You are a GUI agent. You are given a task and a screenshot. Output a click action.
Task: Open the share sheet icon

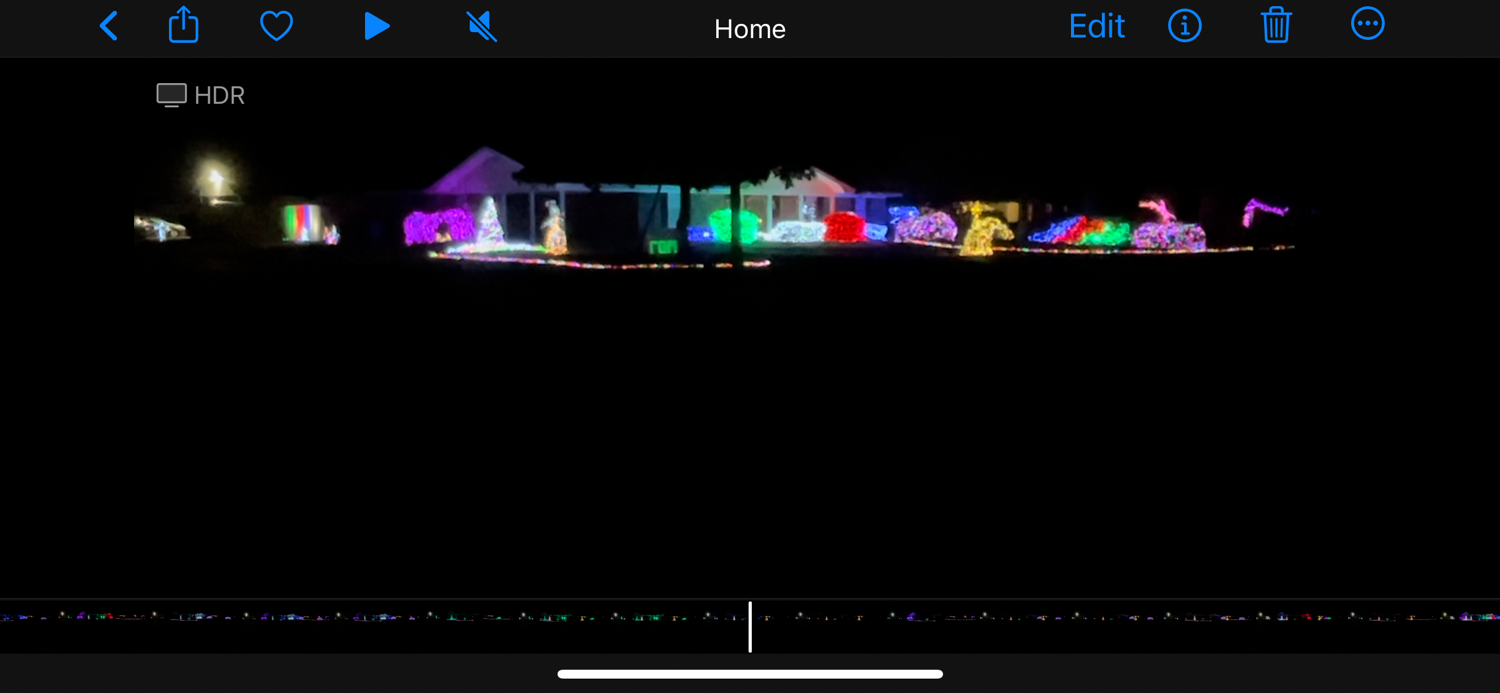tap(184, 25)
